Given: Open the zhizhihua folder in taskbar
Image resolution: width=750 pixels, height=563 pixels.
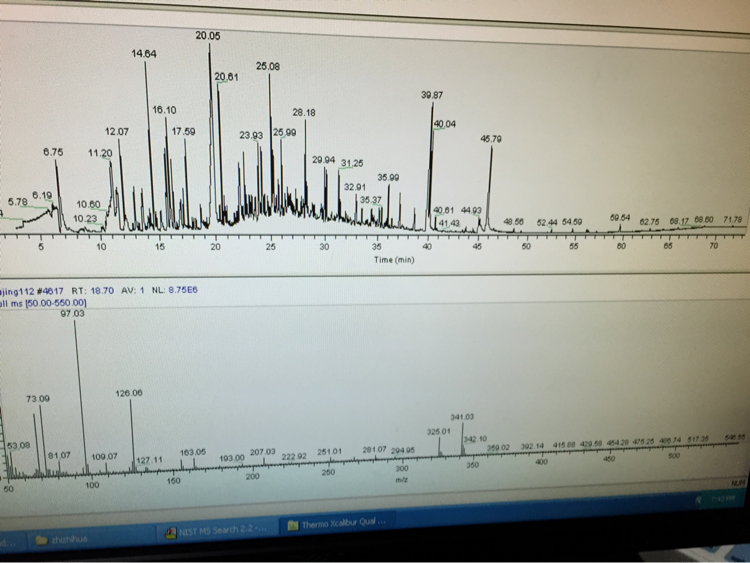Looking at the screenshot, I should [61, 540].
